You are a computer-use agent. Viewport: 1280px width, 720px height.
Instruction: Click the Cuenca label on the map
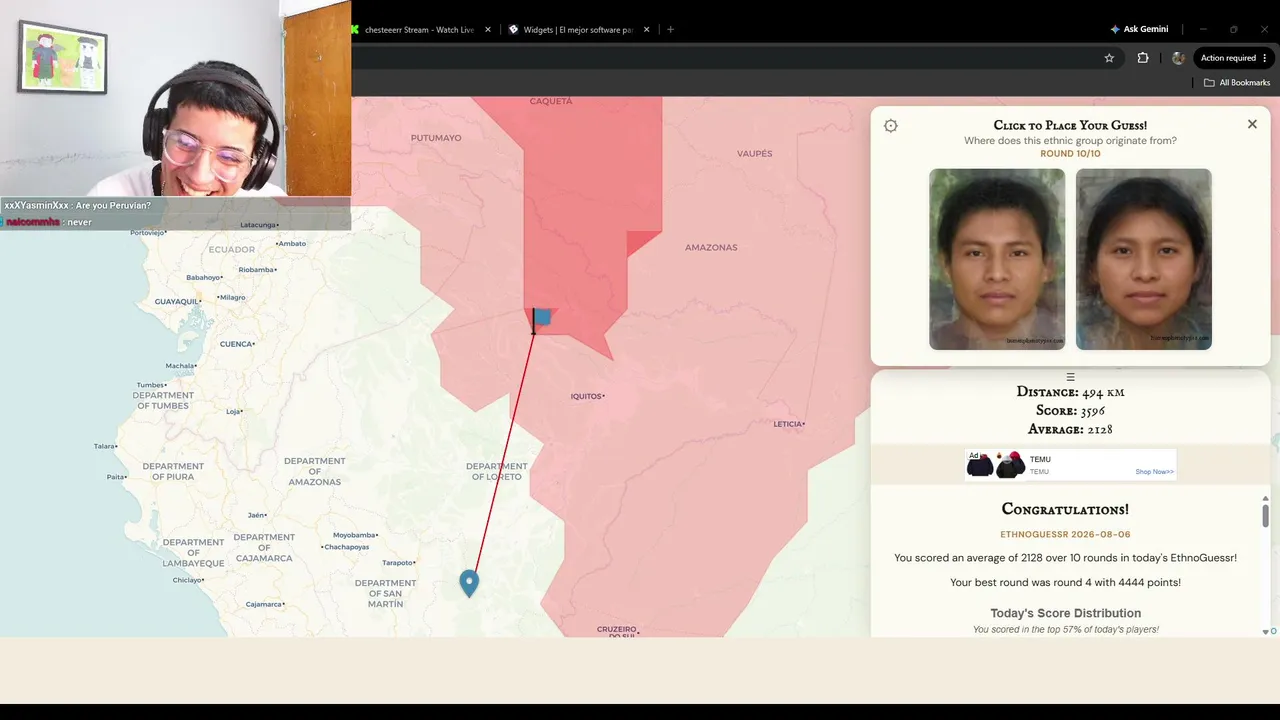[x=236, y=344]
